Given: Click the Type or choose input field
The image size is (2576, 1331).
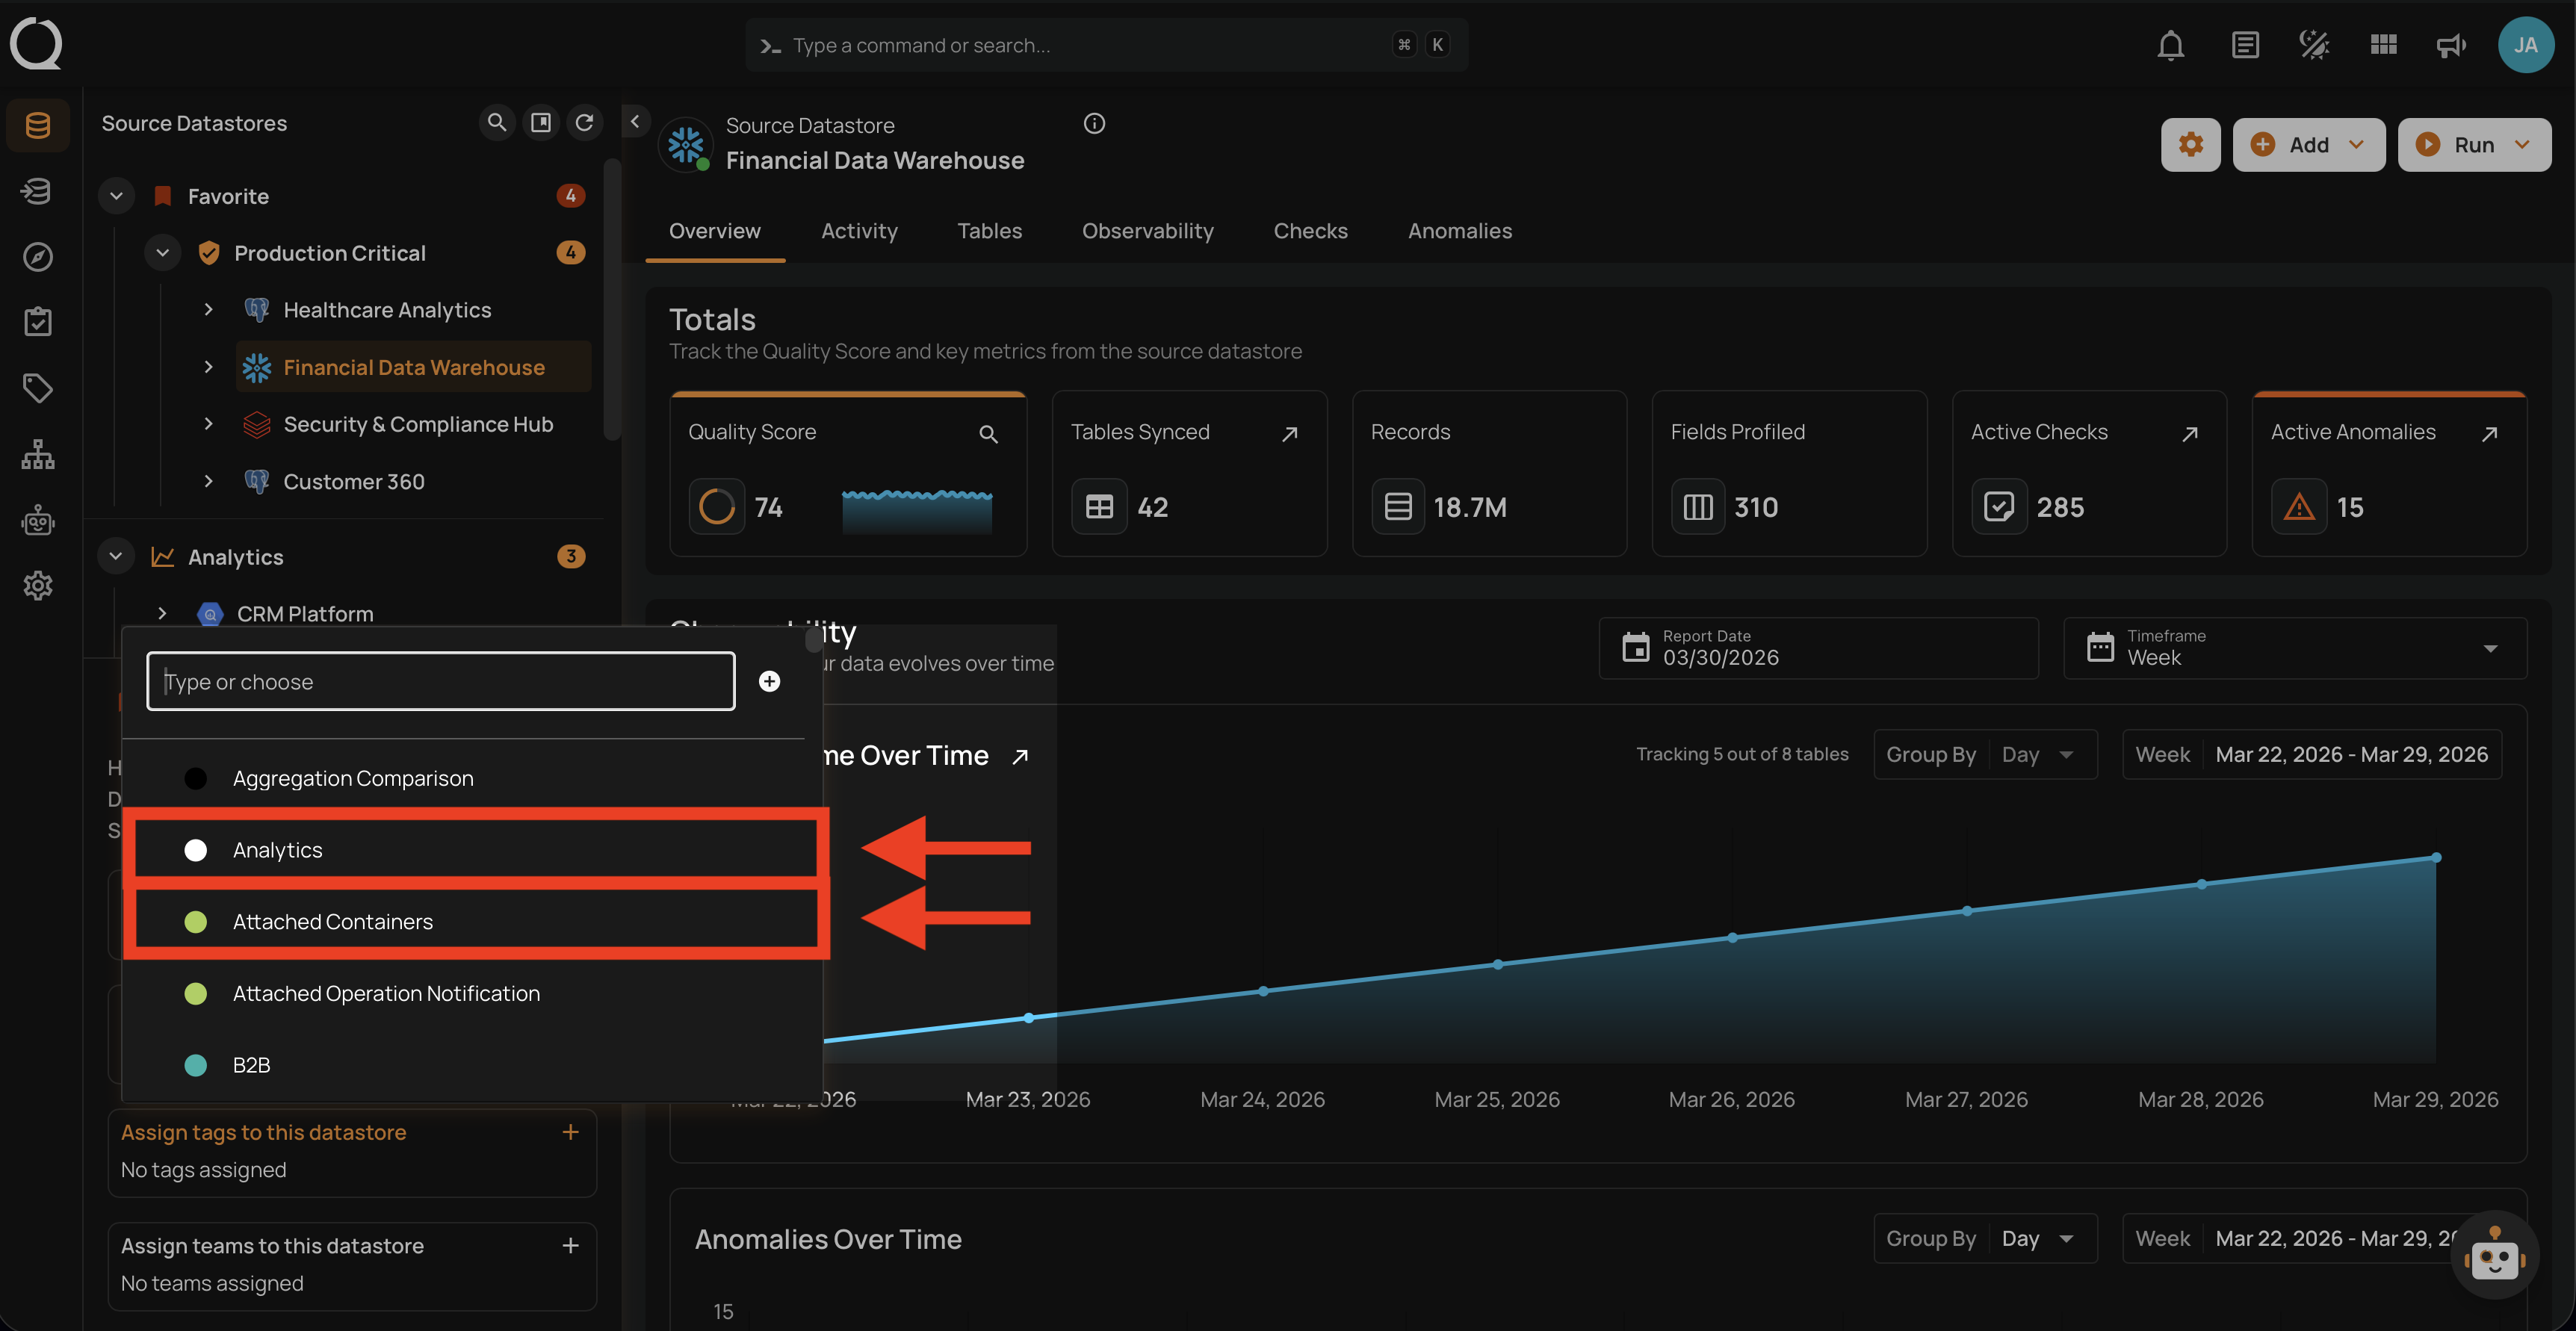Looking at the screenshot, I should [x=440, y=681].
